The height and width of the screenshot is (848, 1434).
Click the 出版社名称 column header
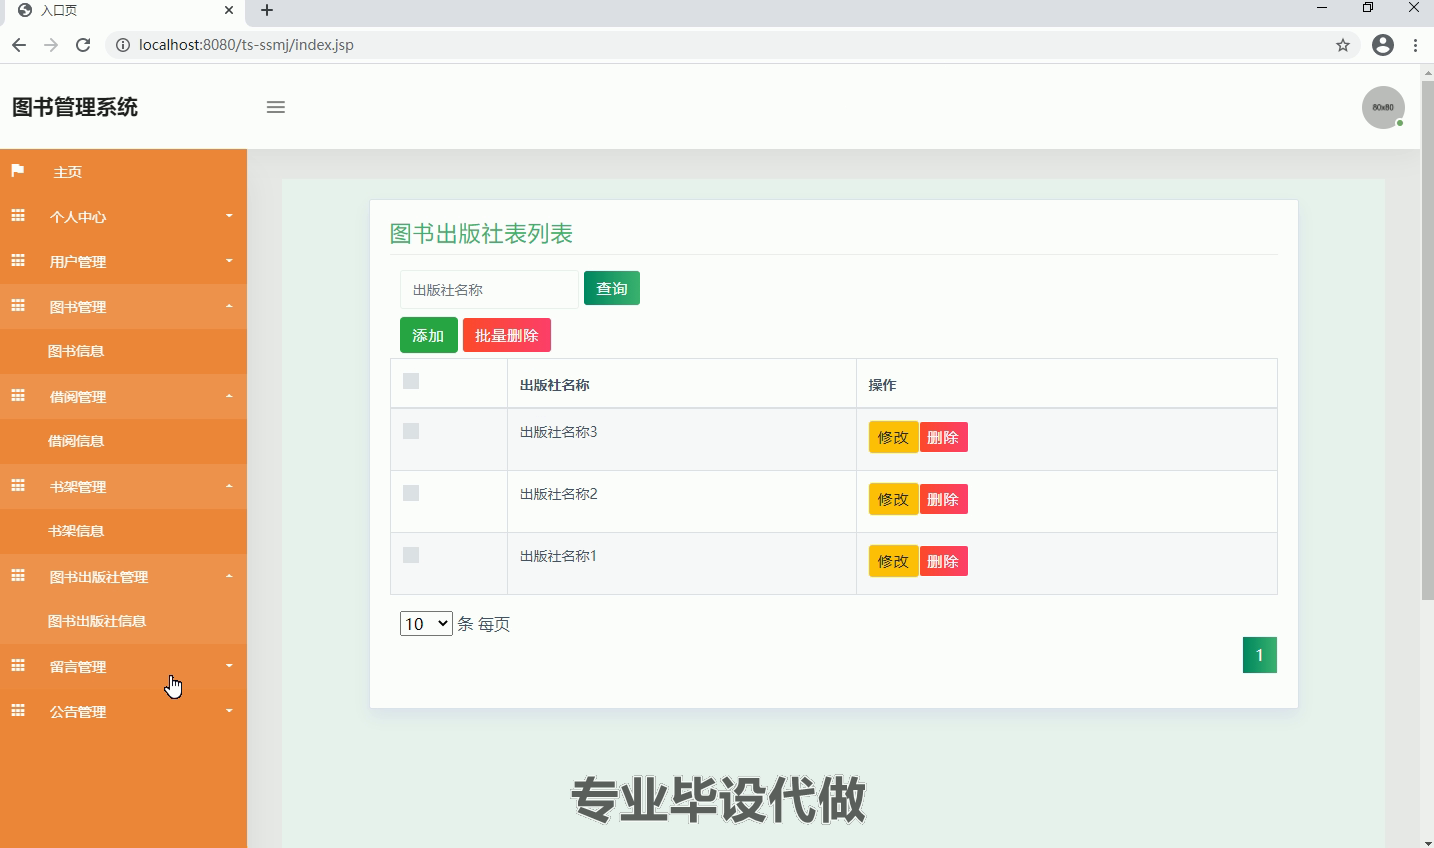click(555, 385)
